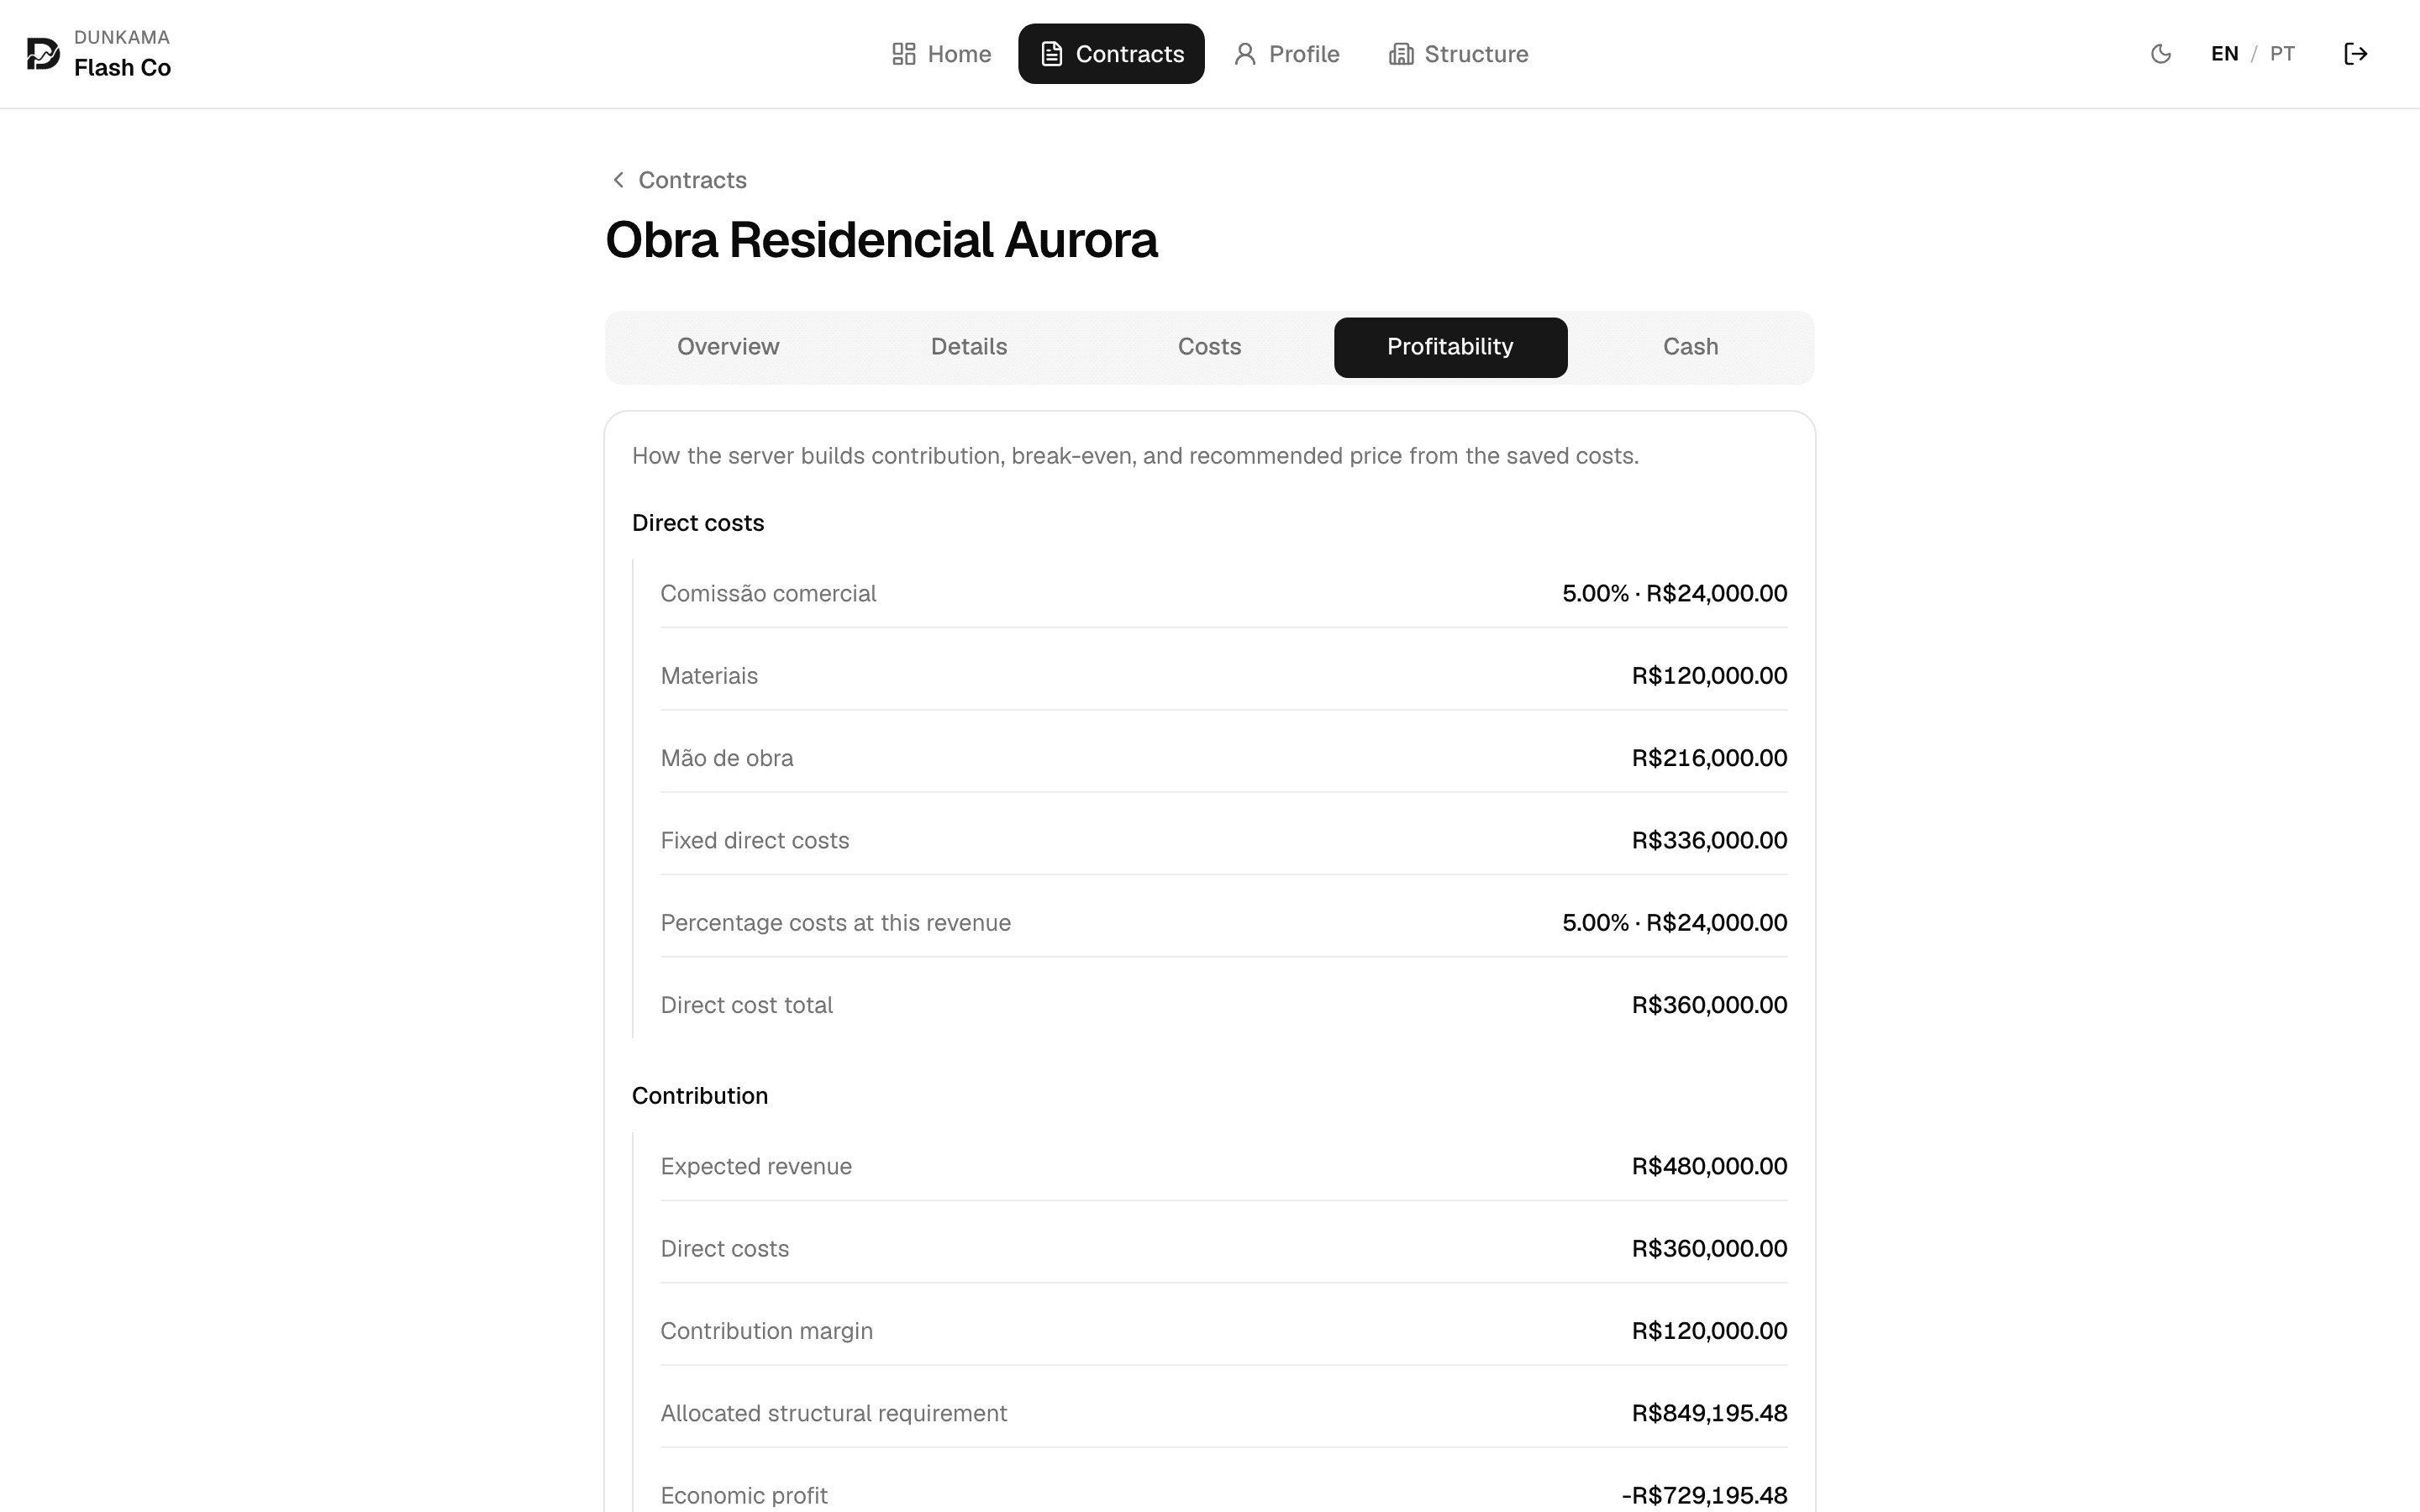Image resolution: width=2420 pixels, height=1512 pixels.
Task: Open the Profile navigation item
Action: point(1286,54)
